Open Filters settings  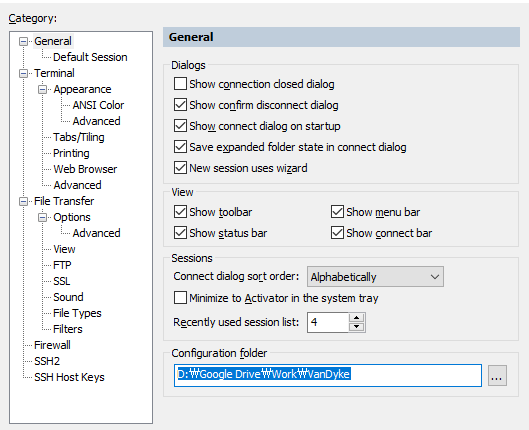click(67, 329)
